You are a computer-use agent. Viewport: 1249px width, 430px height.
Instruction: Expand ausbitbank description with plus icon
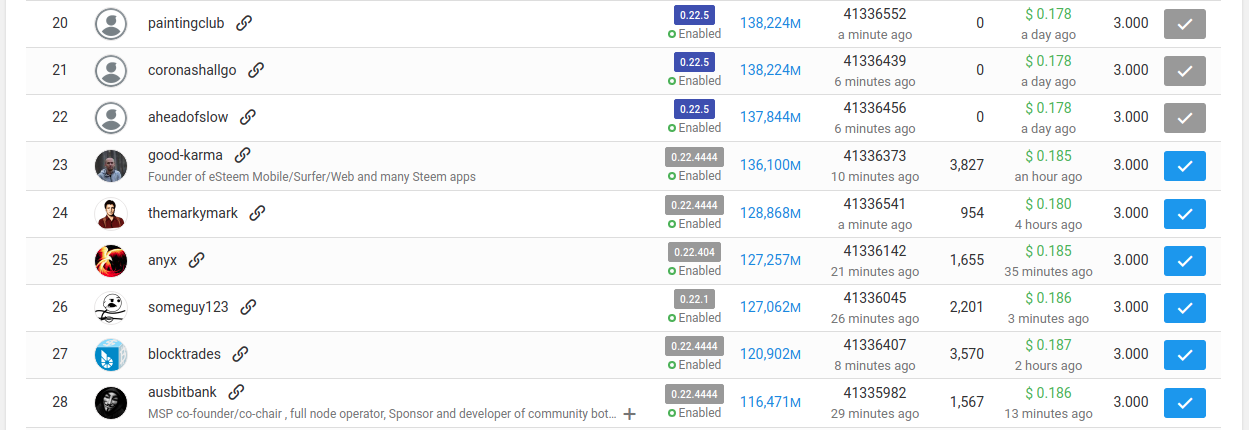coord(629,414)
